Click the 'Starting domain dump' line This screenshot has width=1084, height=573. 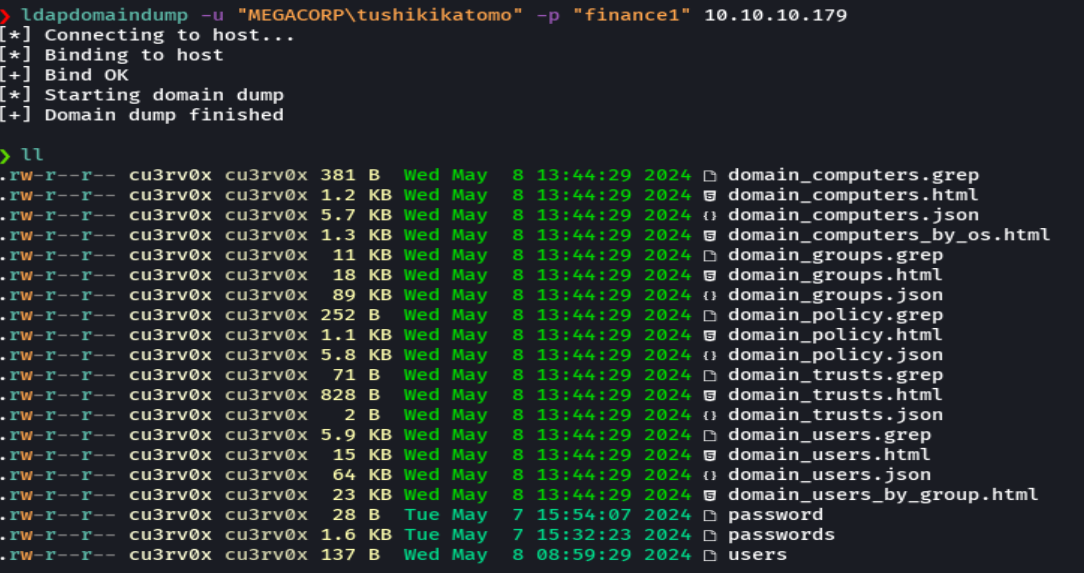(142, 95)
